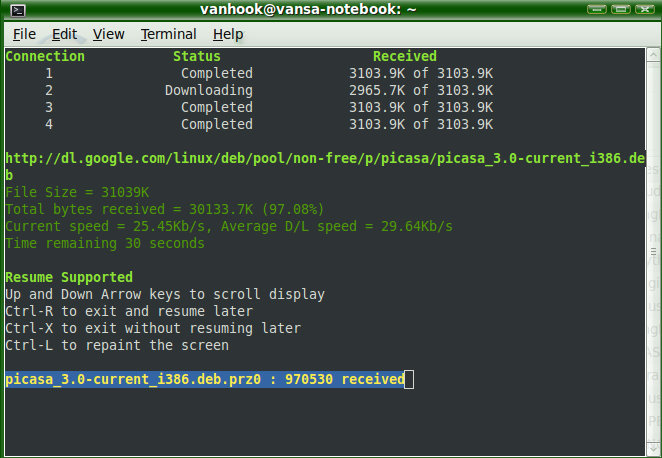662x458 pixels.
Task: Open the Edit menu
Action: point(64,34)
